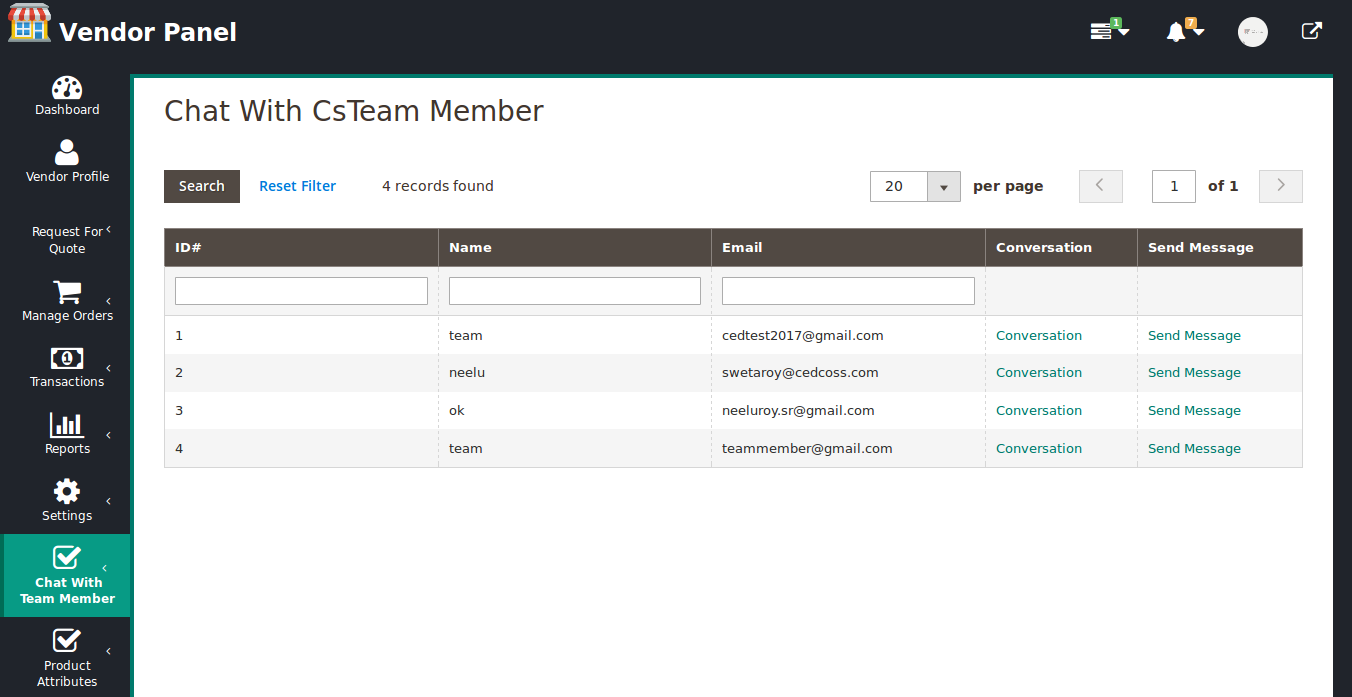Viewport: 1352px width, 697px height.
Task: Select email teammember@gmail.com
Action: tap(807, 448)
